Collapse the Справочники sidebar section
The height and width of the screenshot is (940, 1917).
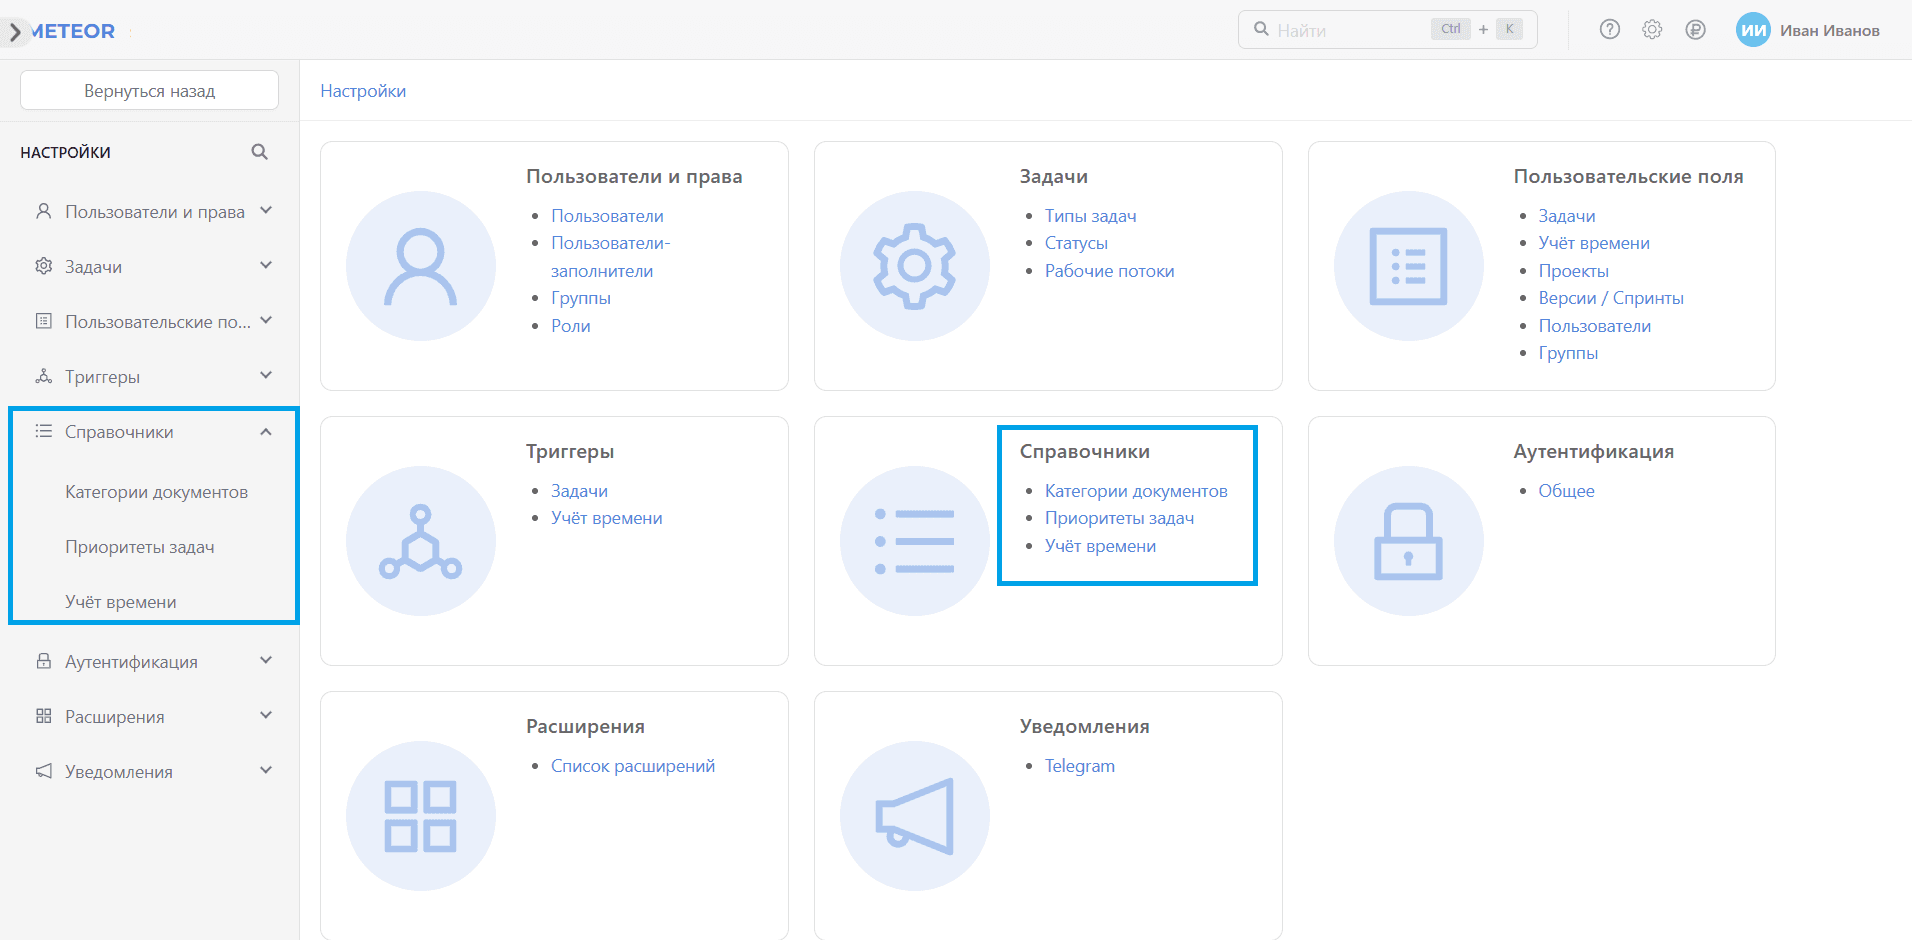coord(266,432)
